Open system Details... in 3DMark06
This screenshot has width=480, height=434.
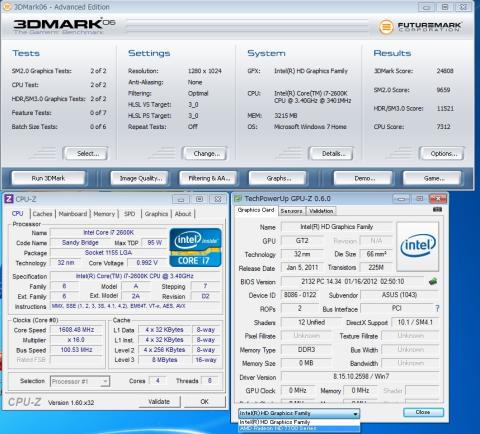[331, 154]
